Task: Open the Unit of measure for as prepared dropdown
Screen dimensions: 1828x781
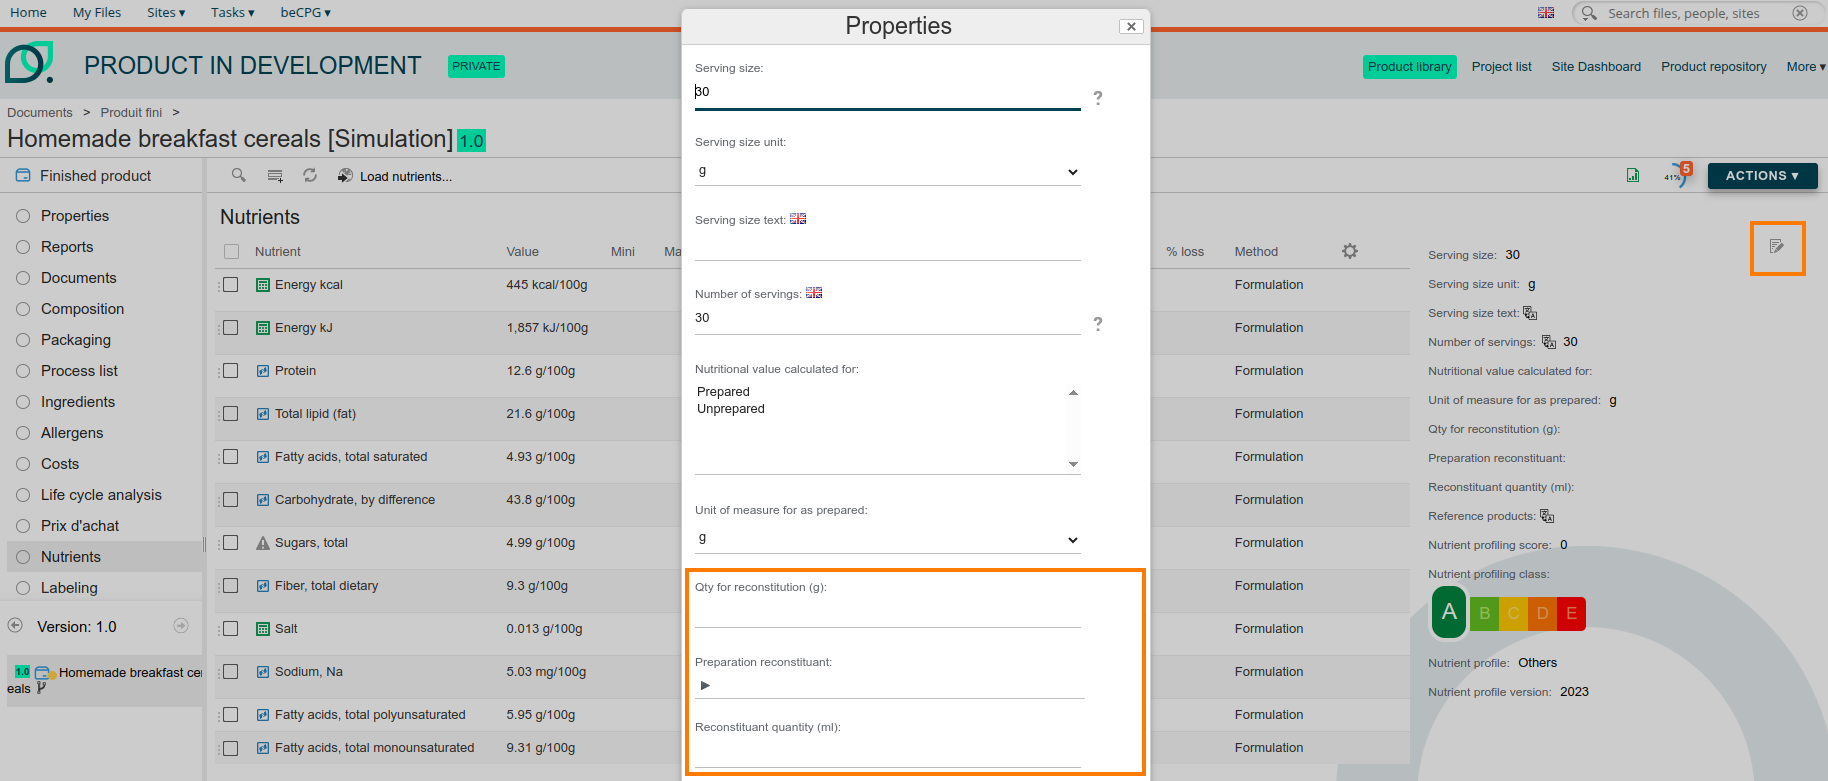Action: tap(887, 539)
